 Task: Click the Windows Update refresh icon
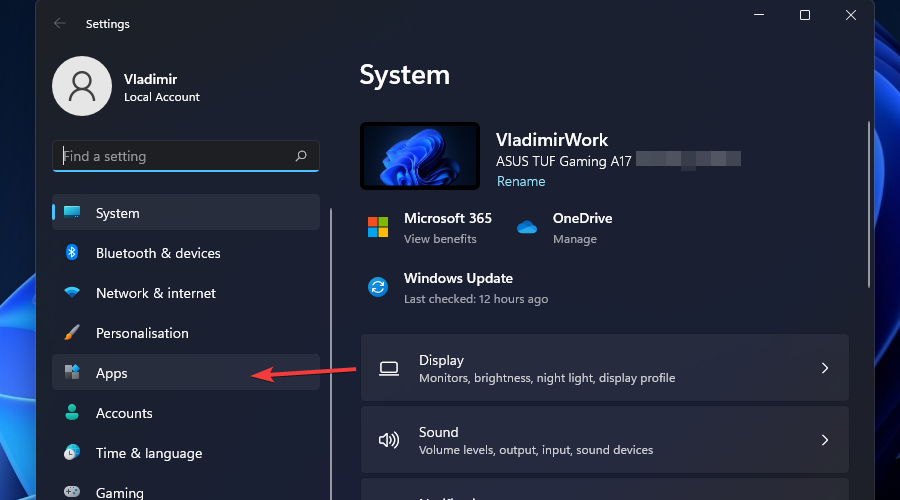[x=378, y=287]
